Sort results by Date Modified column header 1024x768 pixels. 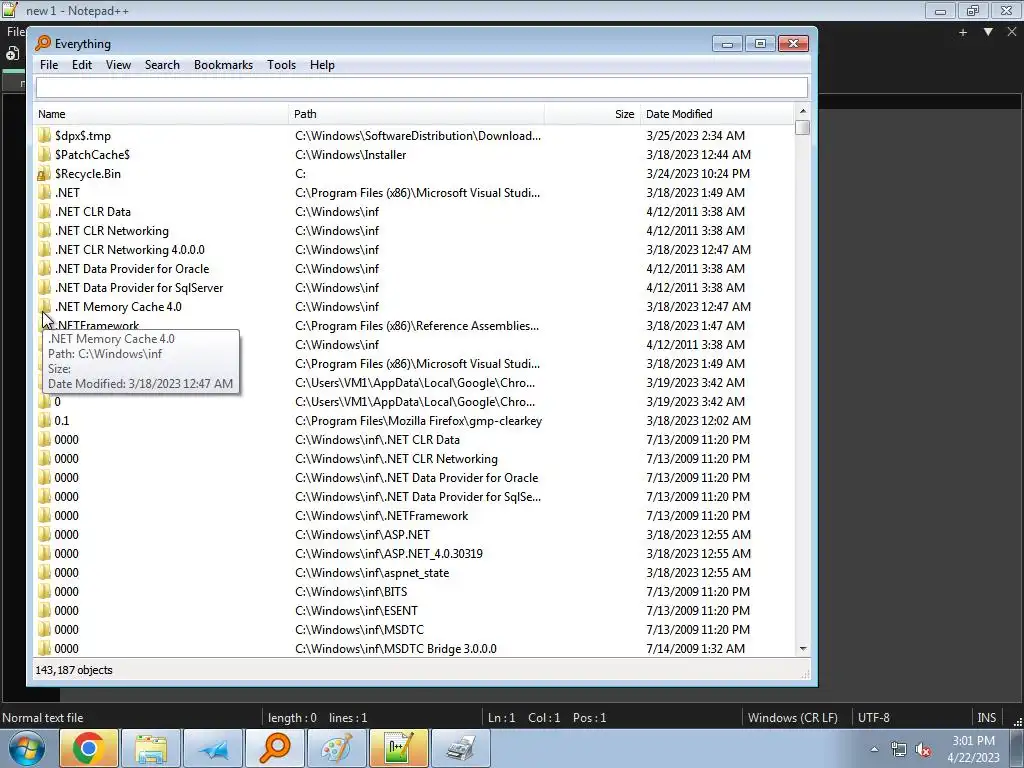point(717,114)
